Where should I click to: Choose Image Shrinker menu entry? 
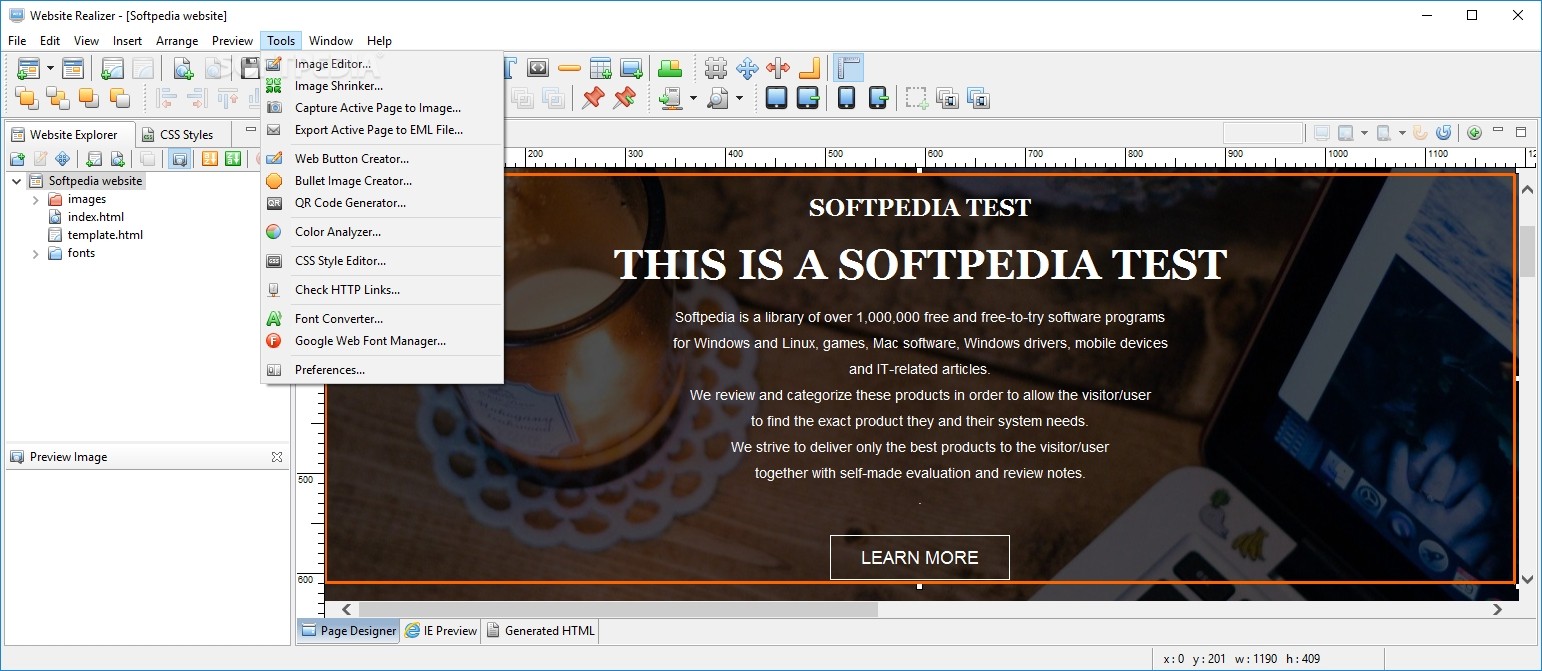(x=382, y=86)
